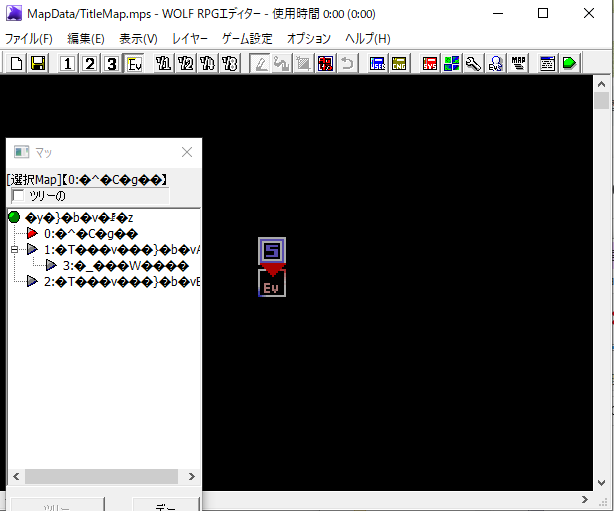The image size is (614, 511).
Task: Click map tree scroll right arrow
Action: (191, 476)
